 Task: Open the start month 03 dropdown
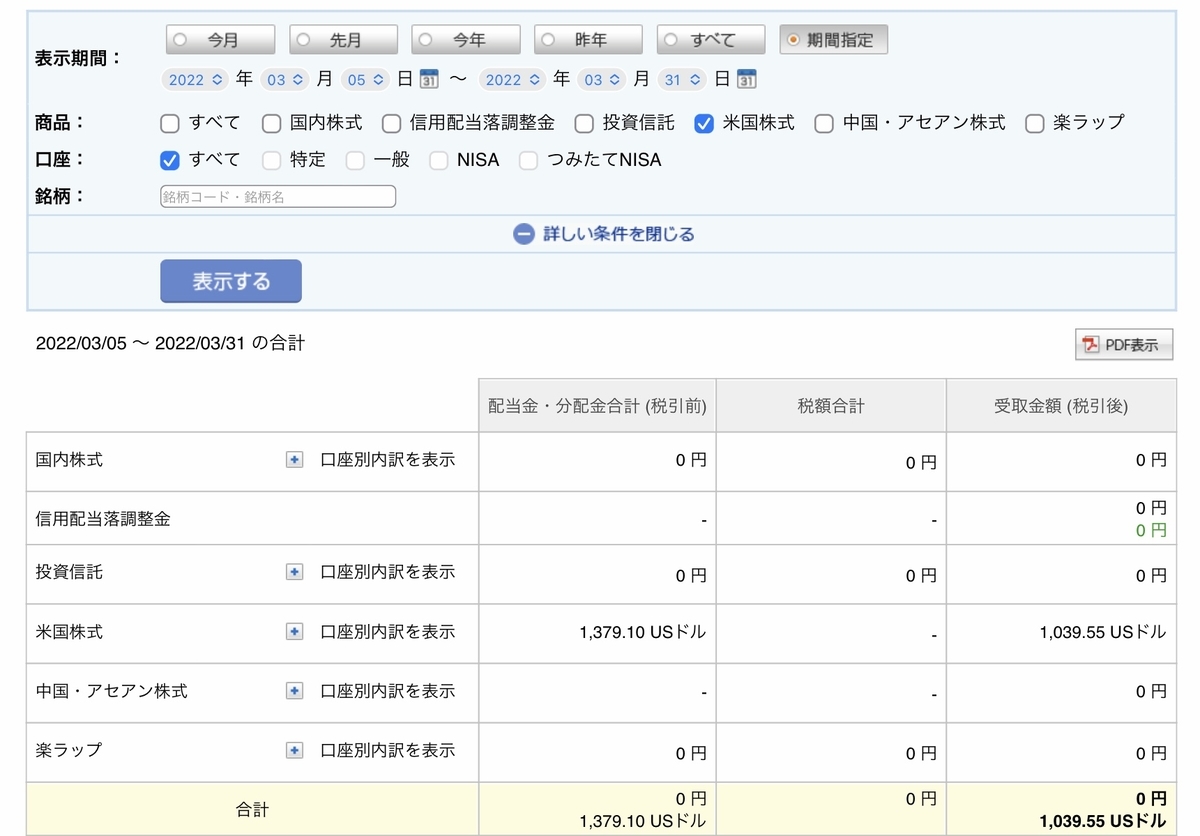tap(285, 79)
